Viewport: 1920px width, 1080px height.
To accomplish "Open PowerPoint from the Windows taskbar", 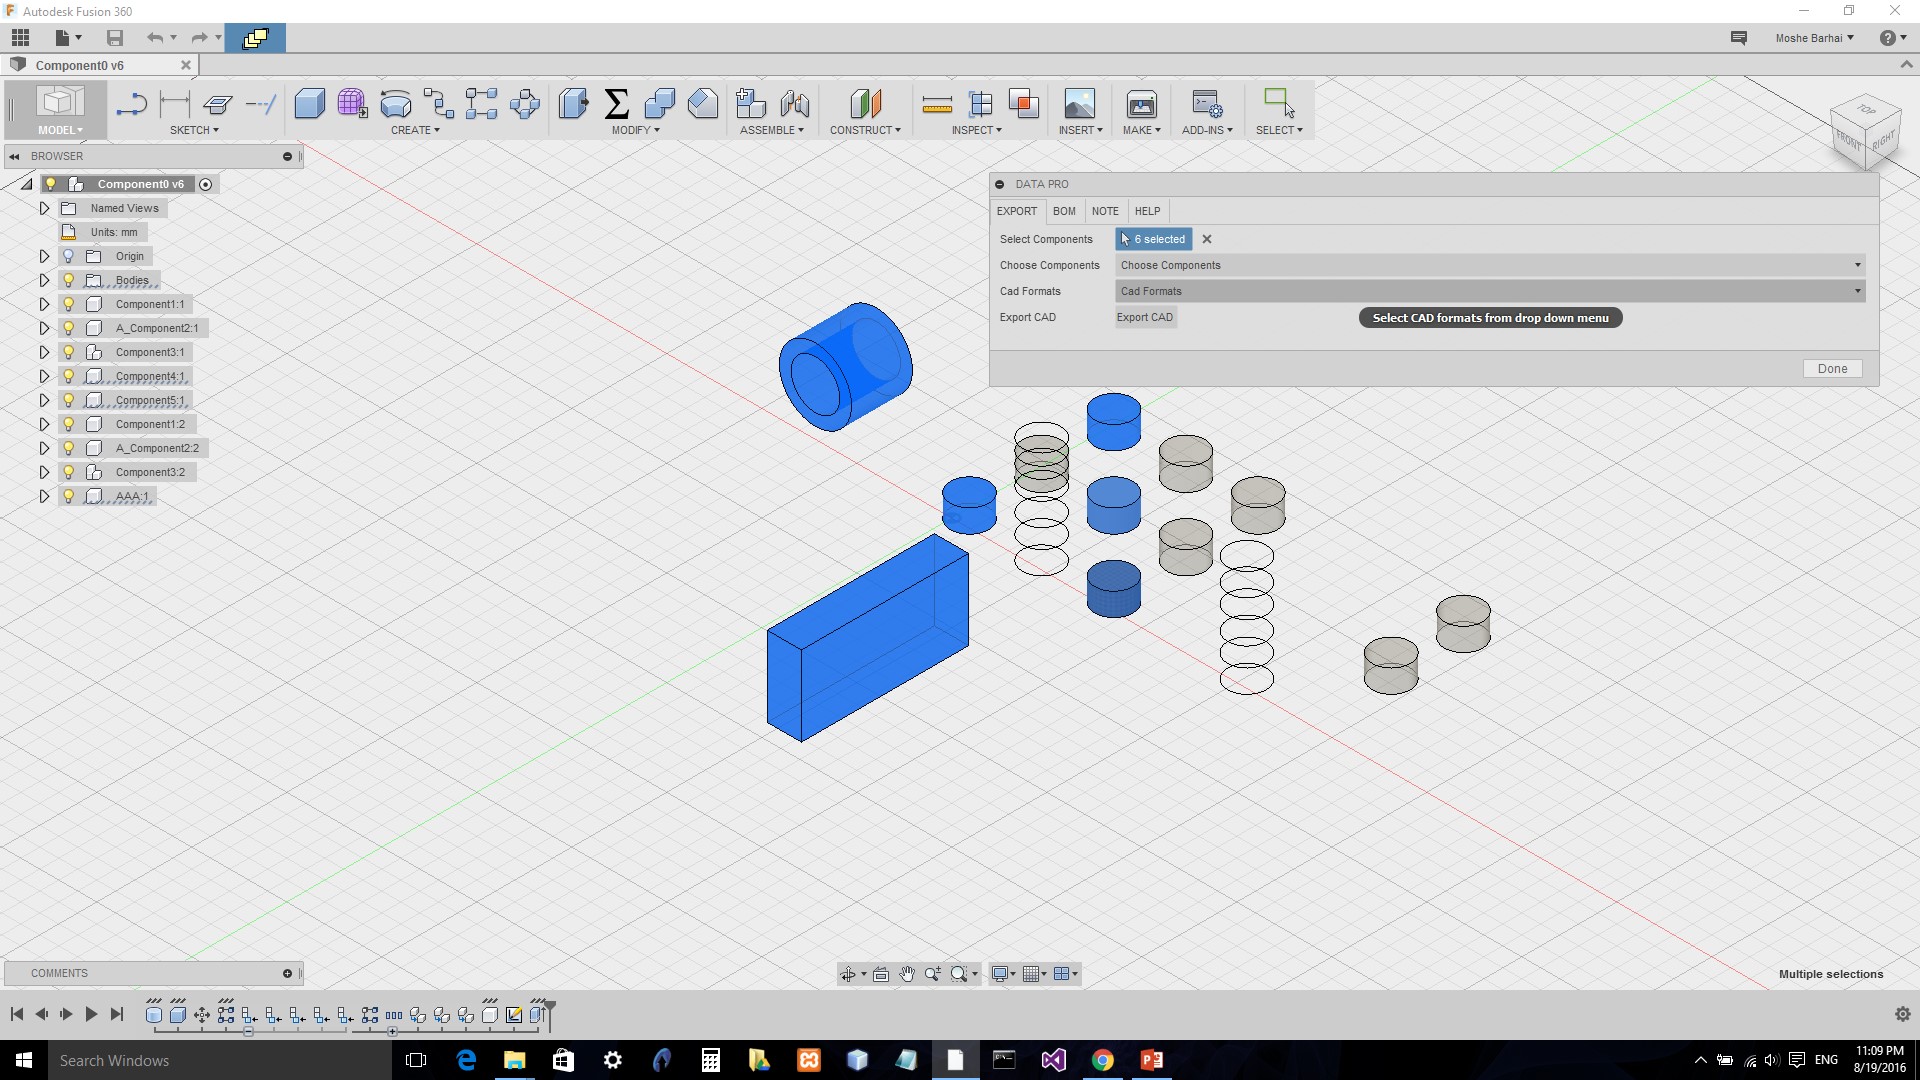I will 1151,1060.
